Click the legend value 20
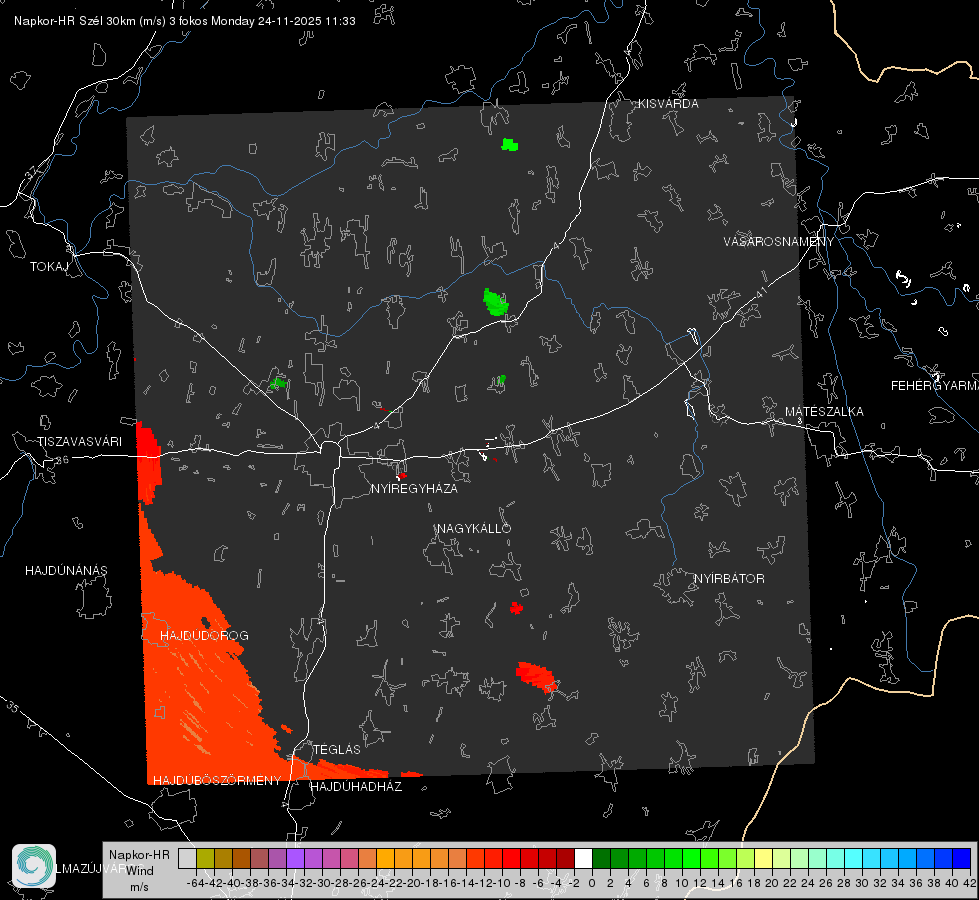This screenshot has width=979, height=900. [772, 883]
